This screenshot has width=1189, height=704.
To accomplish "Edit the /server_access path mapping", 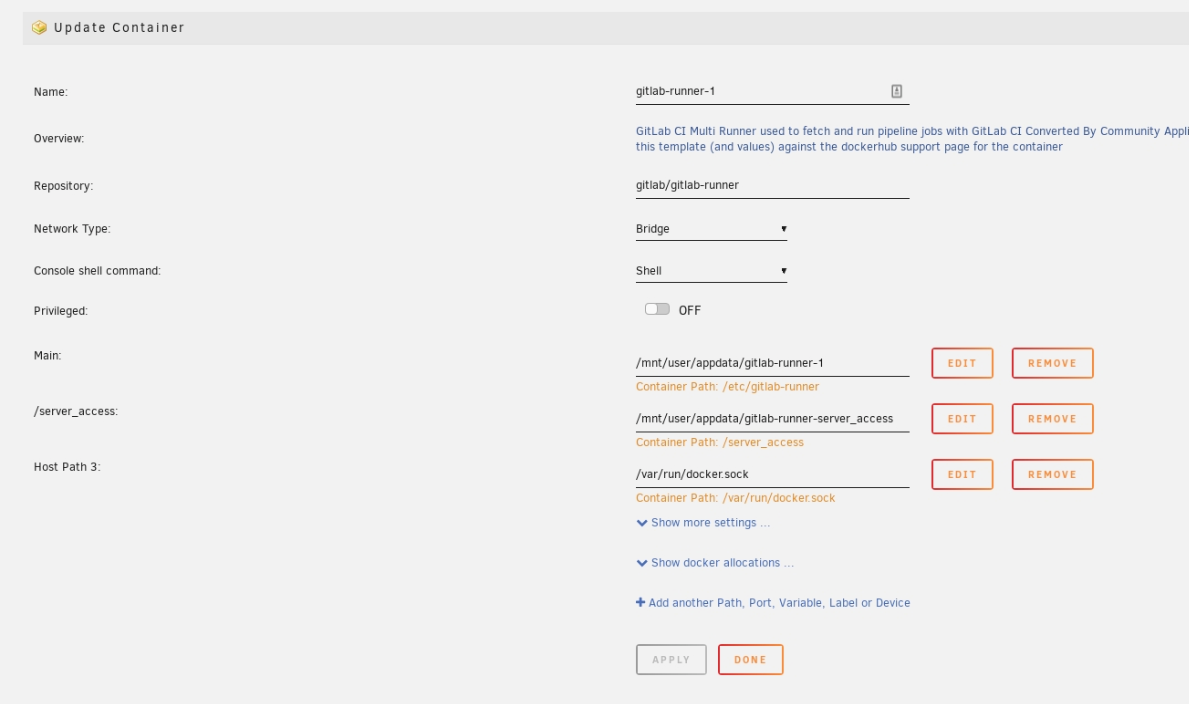I will [962, 419].
